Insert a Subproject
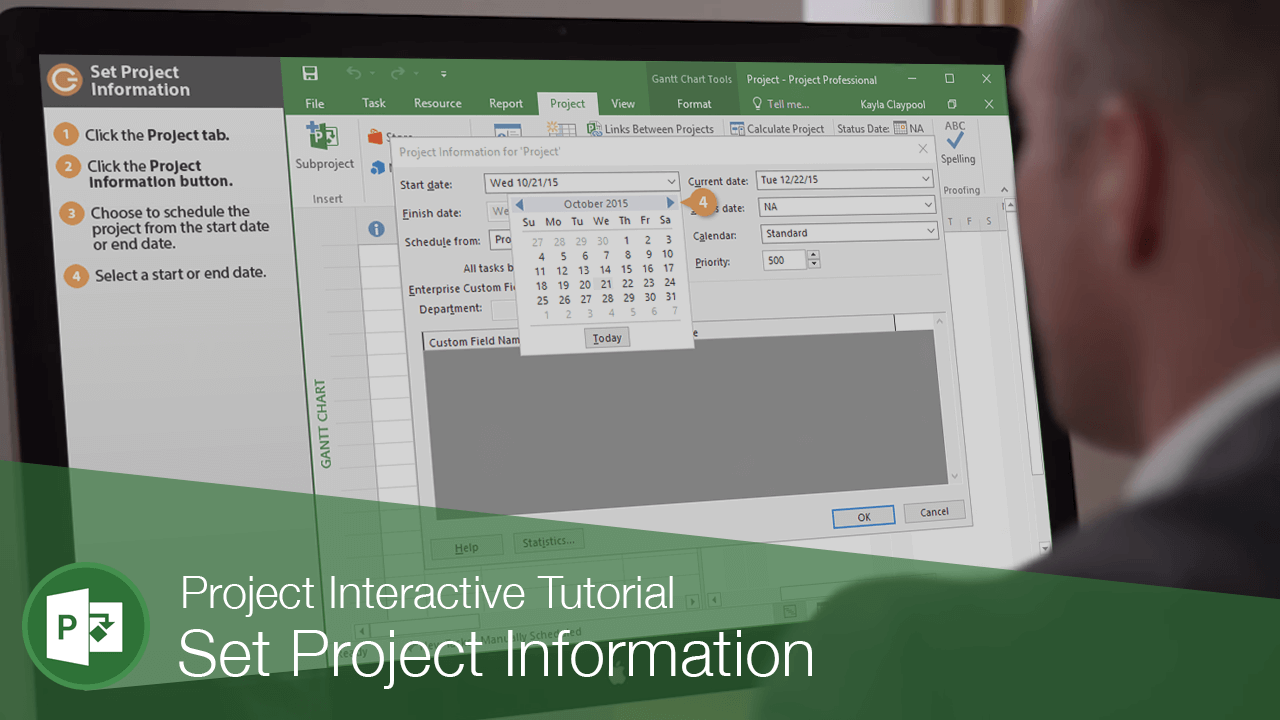Viewport: 1280px width, 720px height. click(324, 148)
